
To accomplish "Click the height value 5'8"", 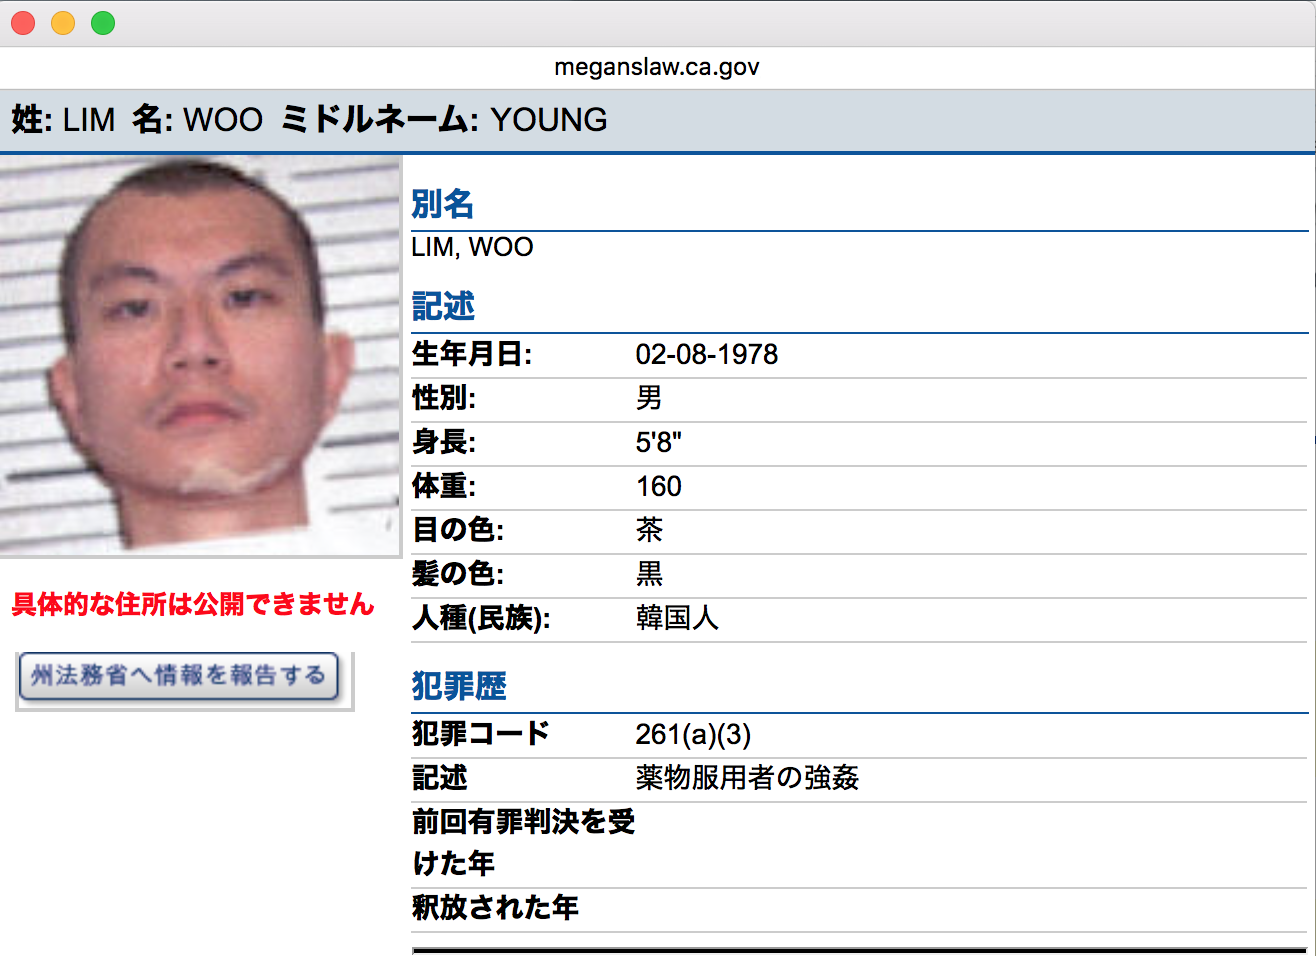I will point(659,442).
